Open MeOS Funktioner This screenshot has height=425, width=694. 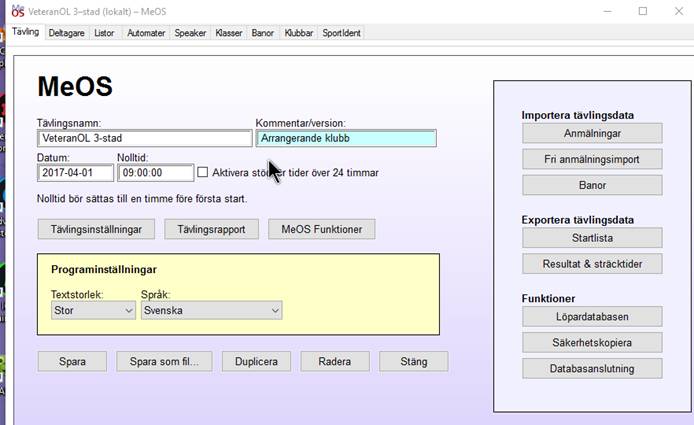point(322,229)
